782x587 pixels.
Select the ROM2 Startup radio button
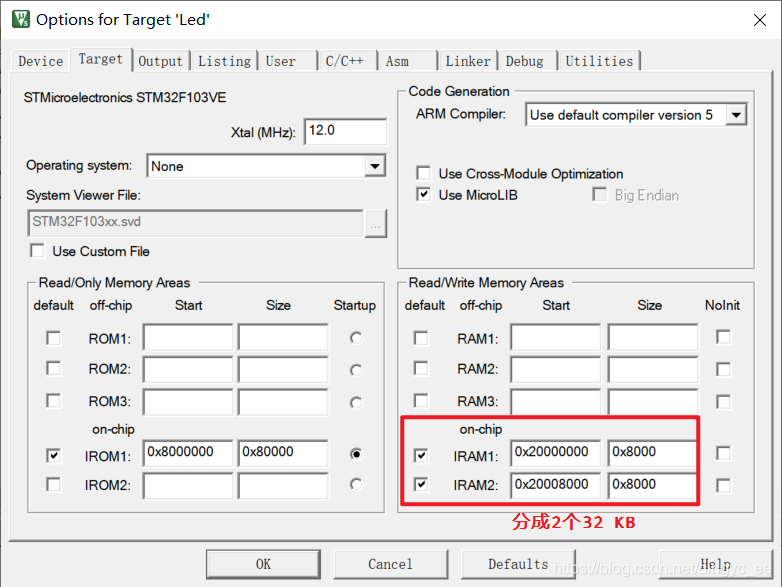point(356,370)
